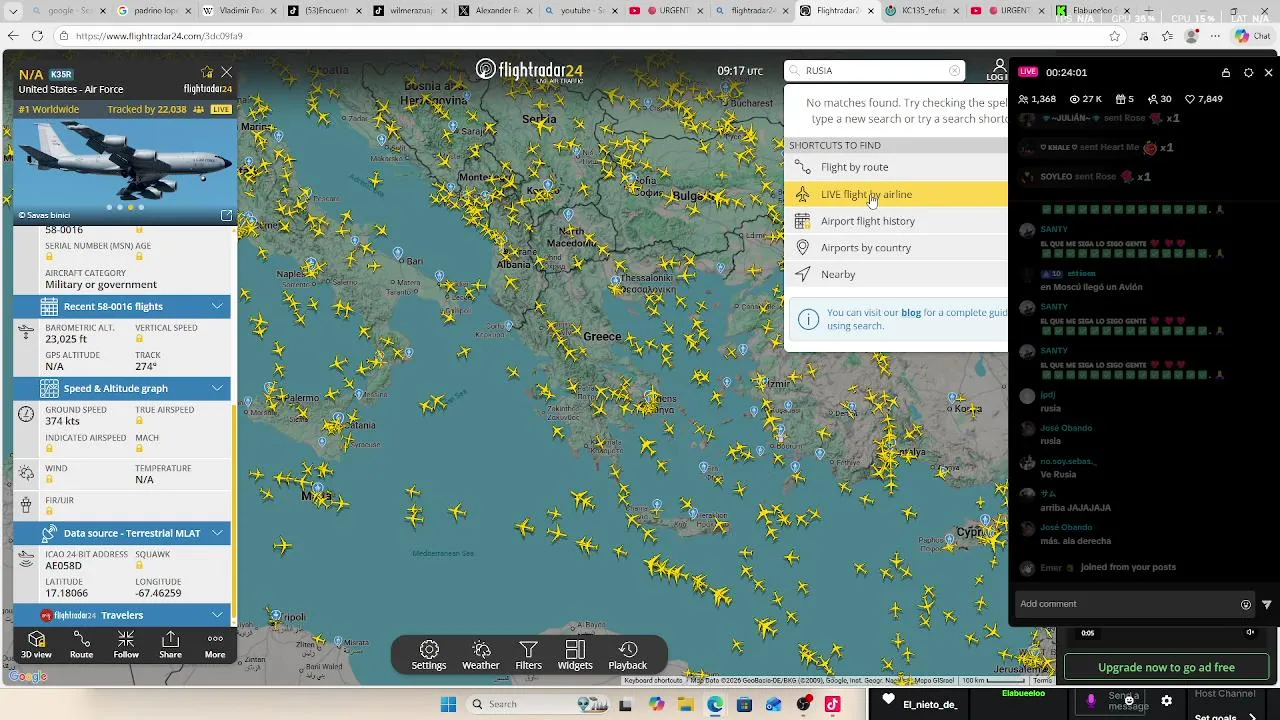
Task: Open Microsoft Edge from the taskbar
Action: [x=715, y=704]
